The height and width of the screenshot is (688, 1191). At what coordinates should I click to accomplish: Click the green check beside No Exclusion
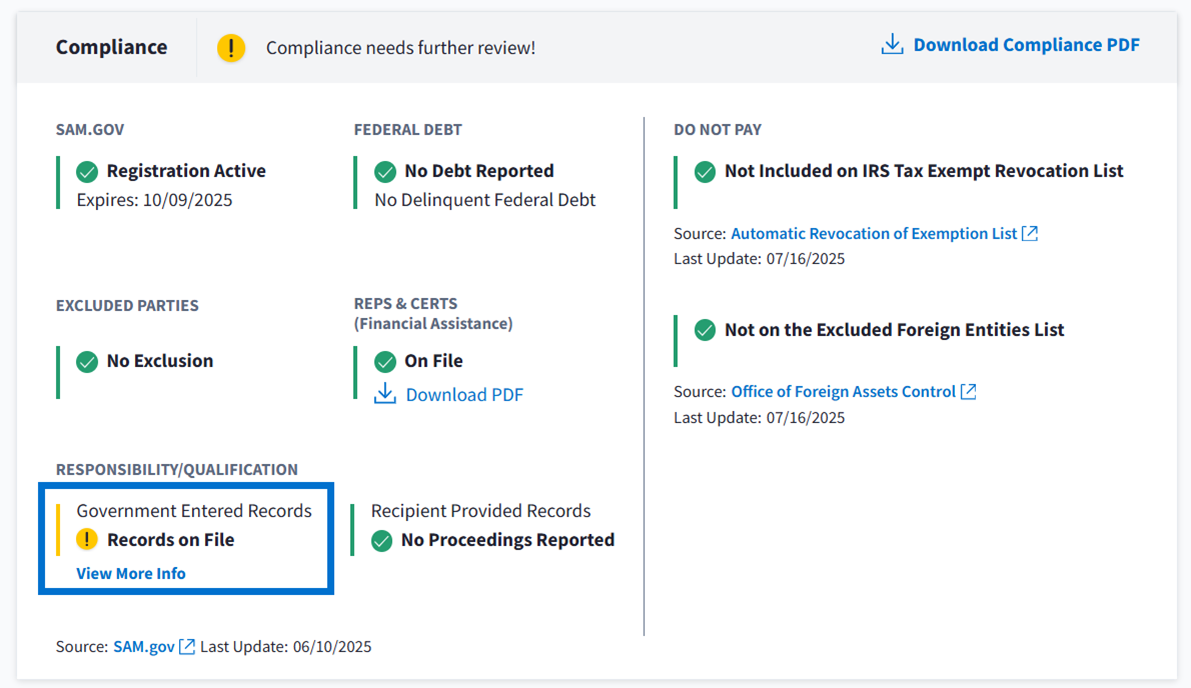pos(87,361)
